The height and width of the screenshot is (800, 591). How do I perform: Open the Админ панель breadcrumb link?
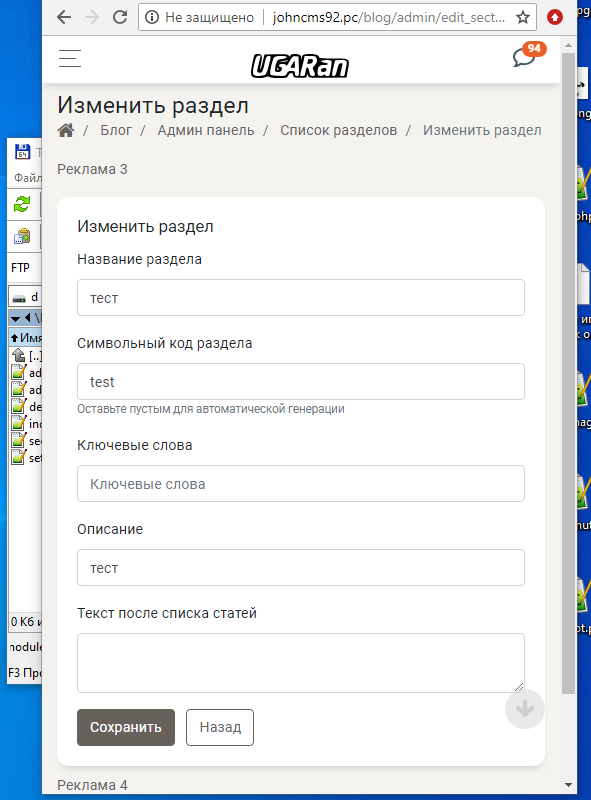pyautogui.click(x=206, y=131)
